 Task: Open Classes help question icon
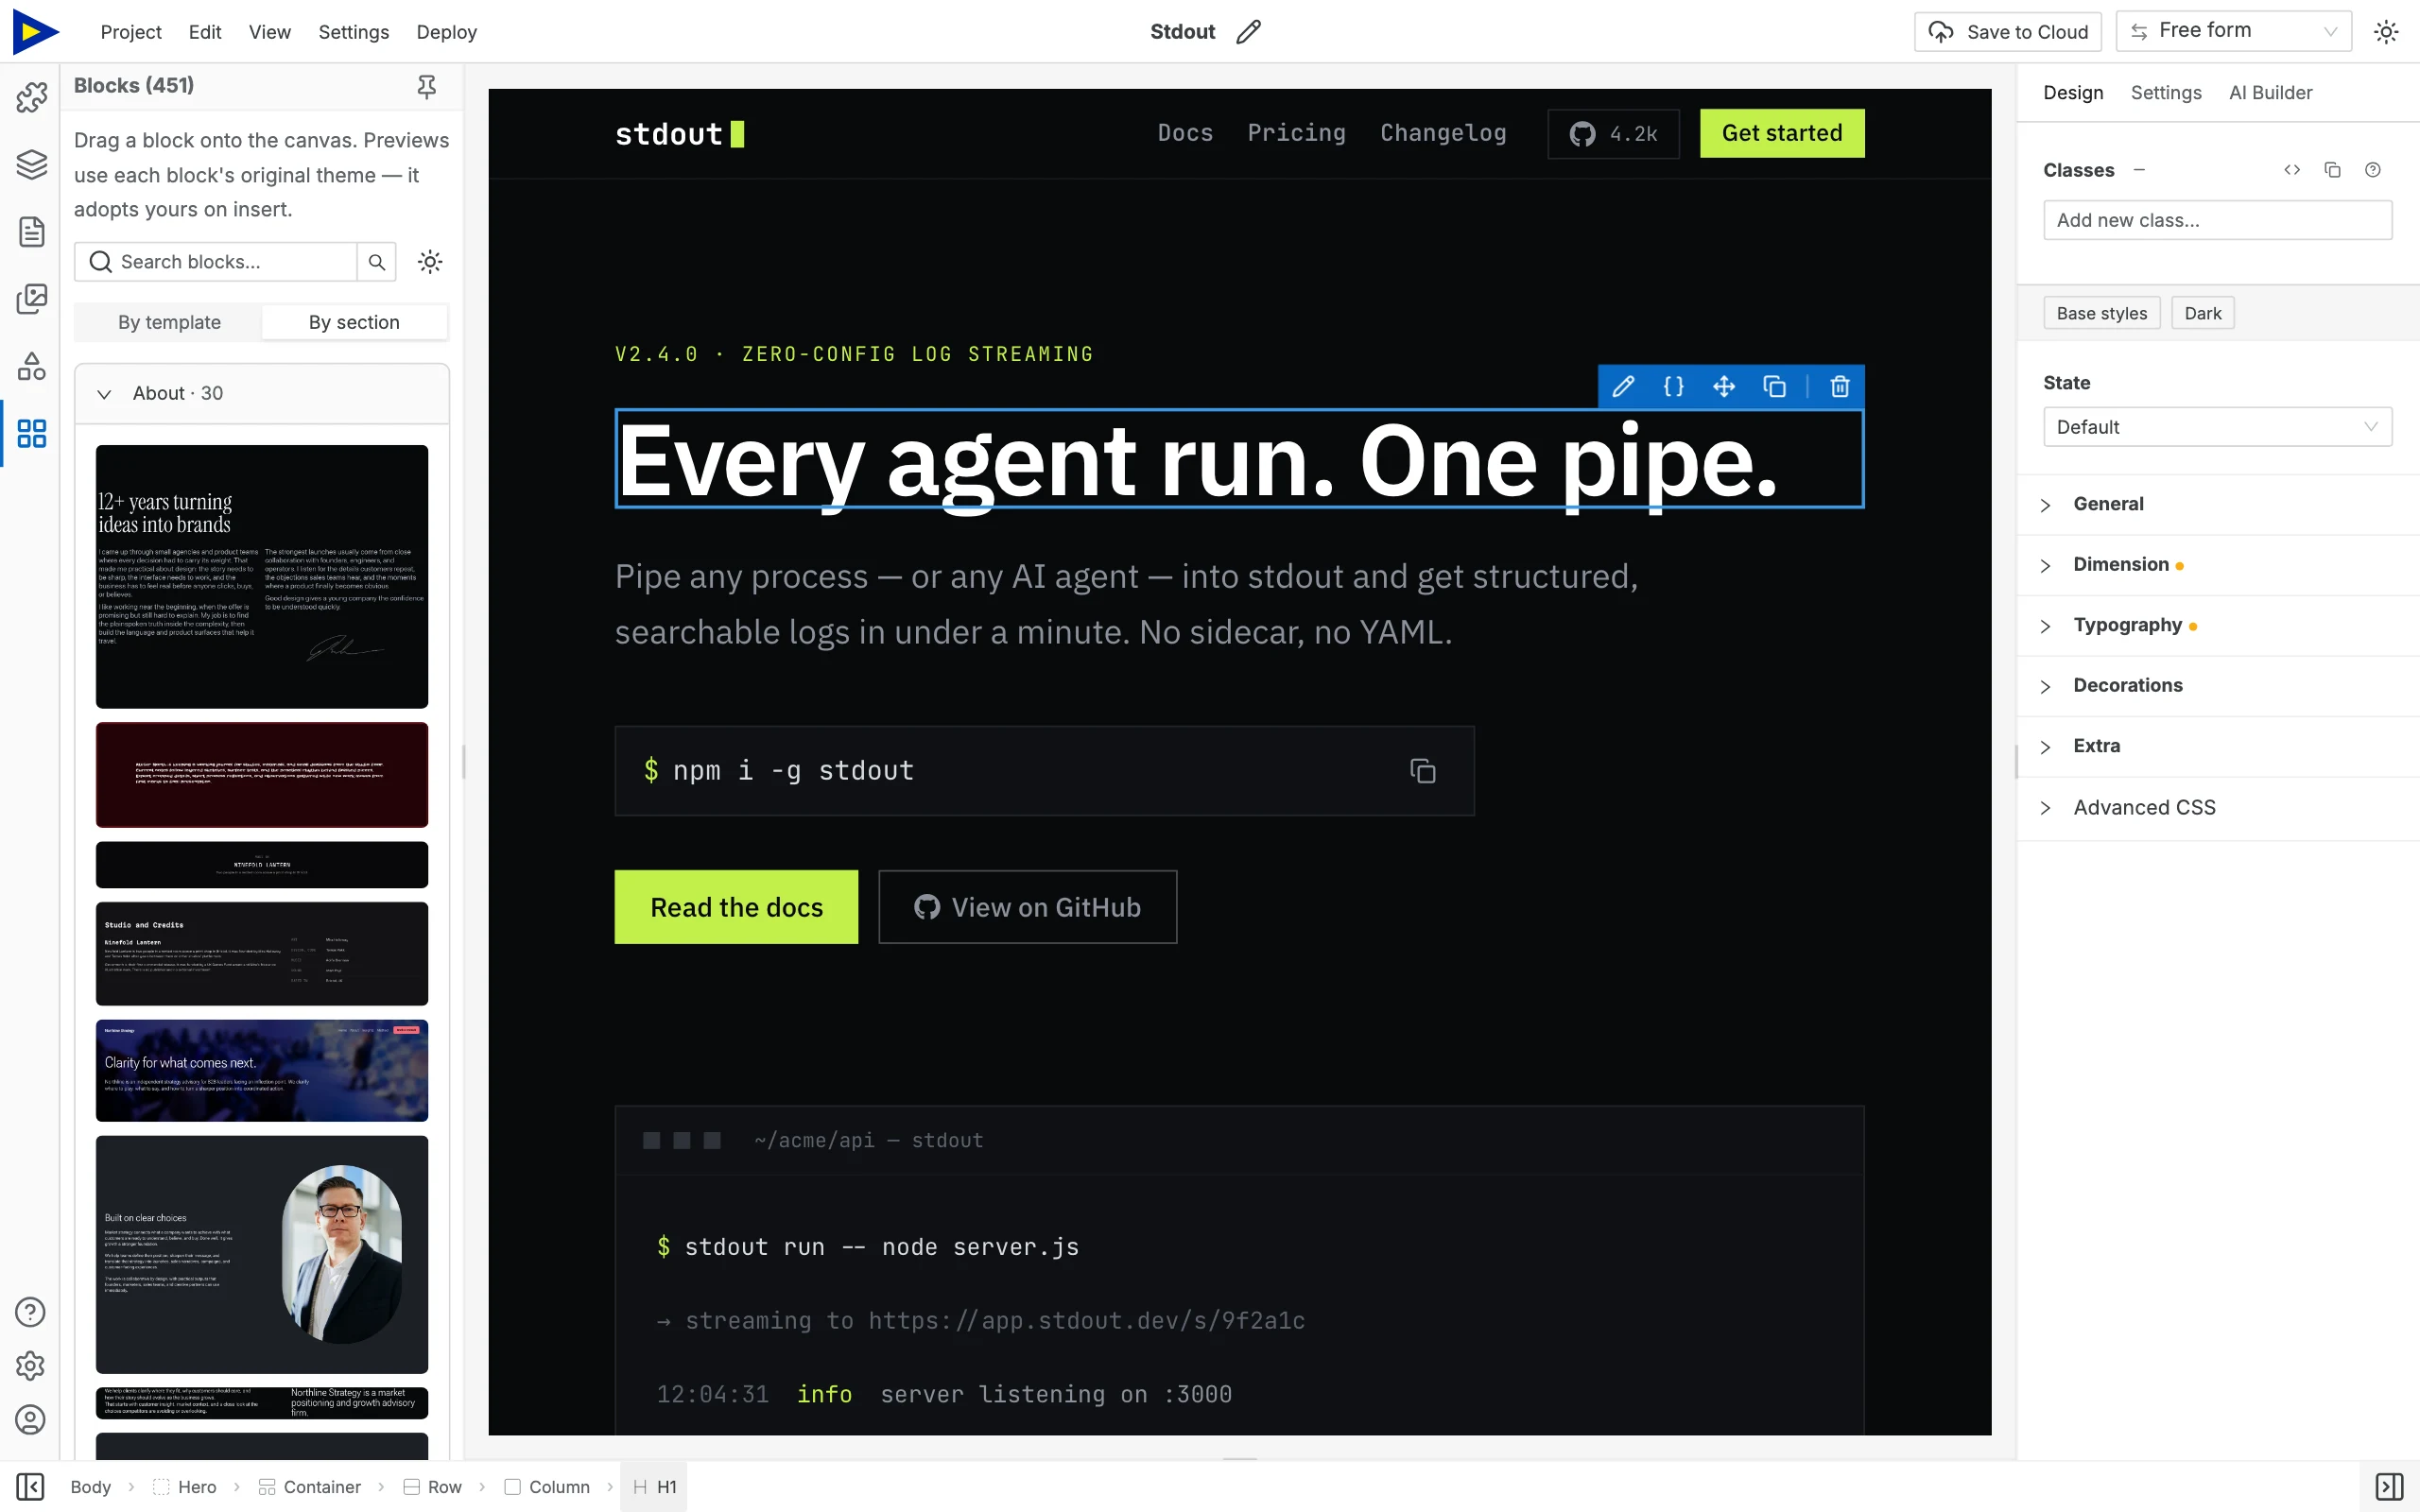pos(2372,170)
